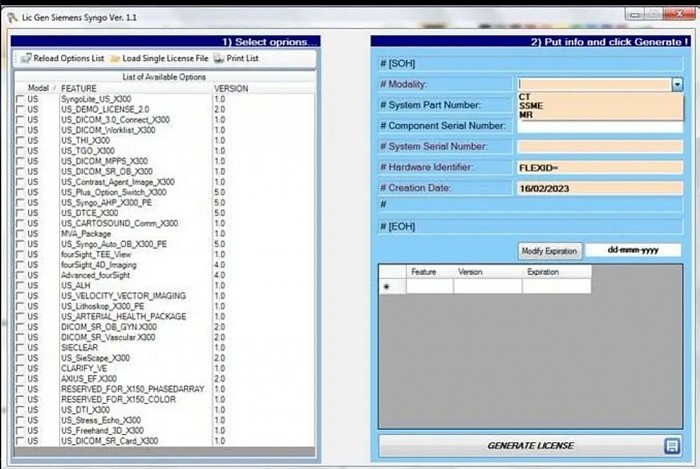This screenshot has height=469, width=700.
Task: Select the US_DICOM_Worklist_X300 checkbox
Action: click(20, 130)
